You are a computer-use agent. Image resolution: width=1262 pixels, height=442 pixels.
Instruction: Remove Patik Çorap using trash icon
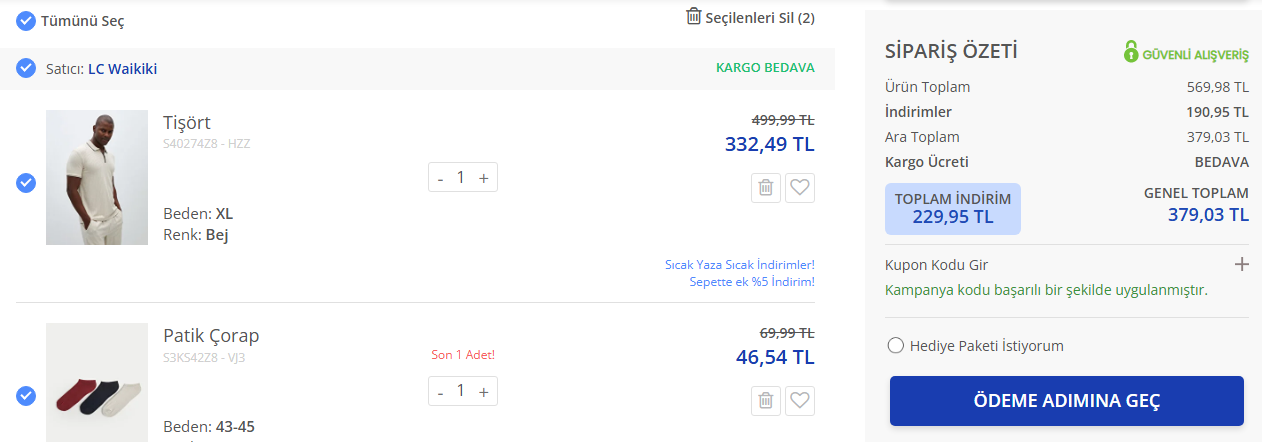[x=765, y=401]
